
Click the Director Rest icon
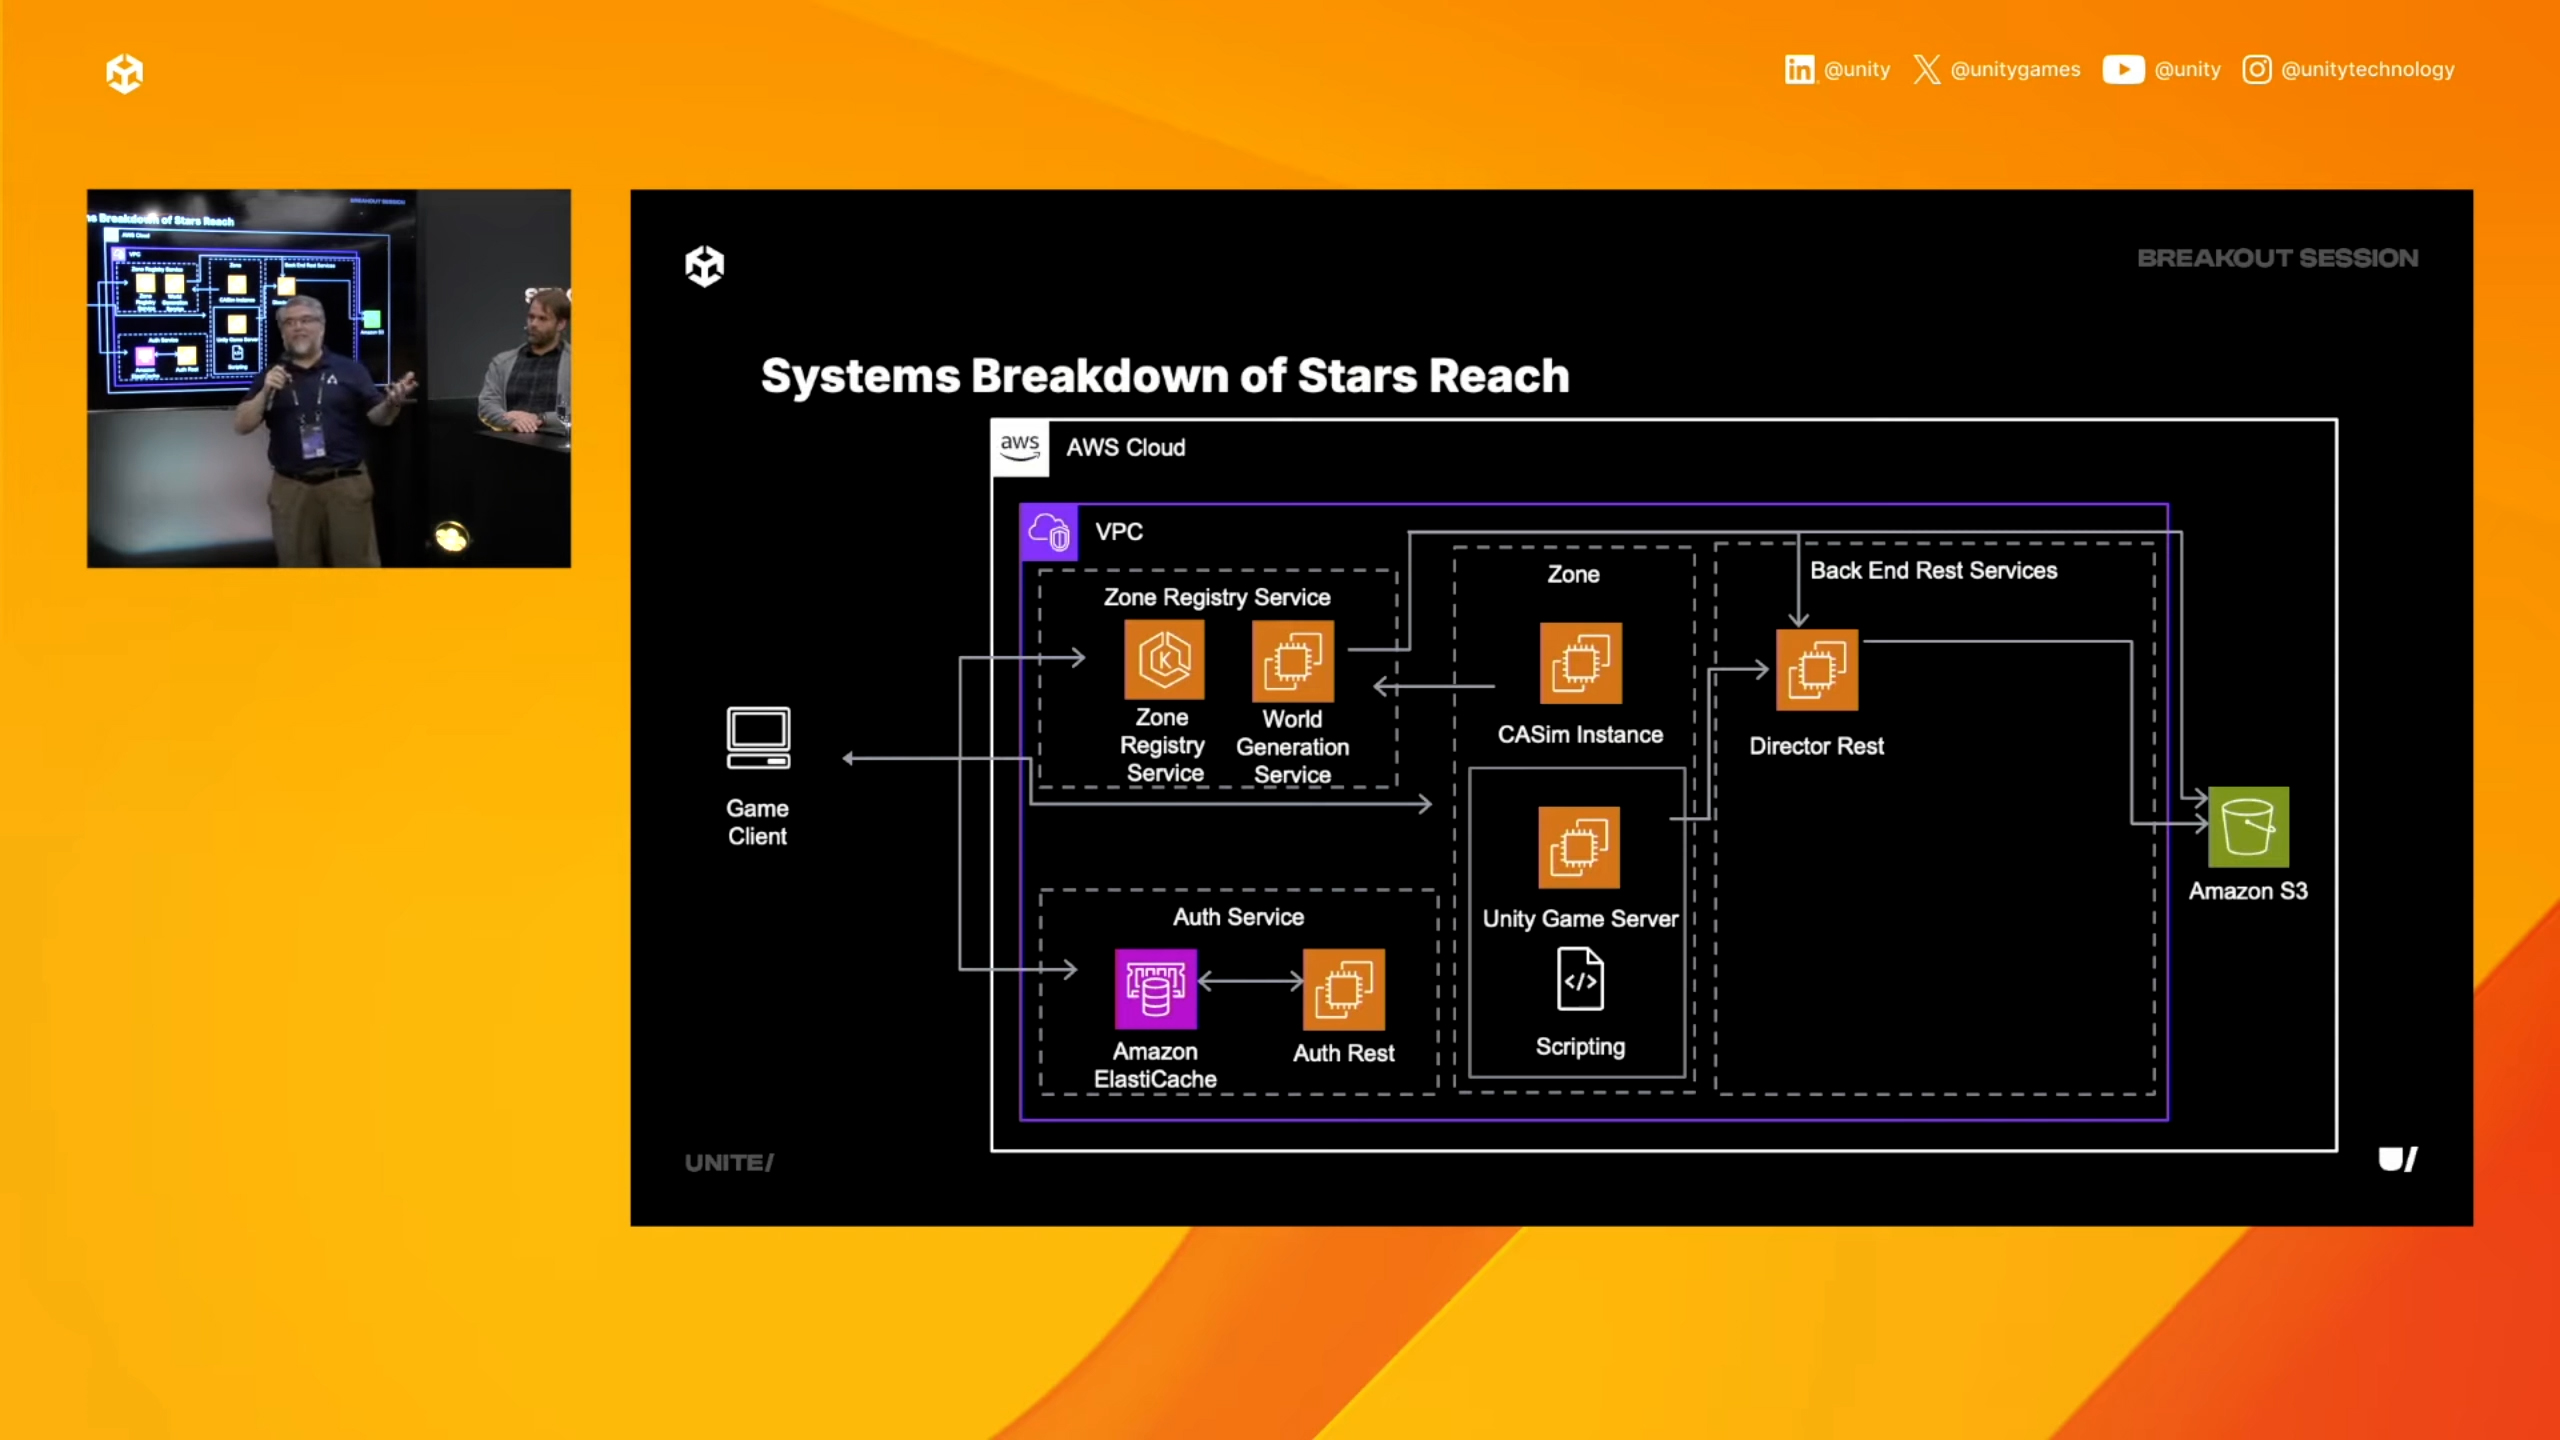[1816, 669]
